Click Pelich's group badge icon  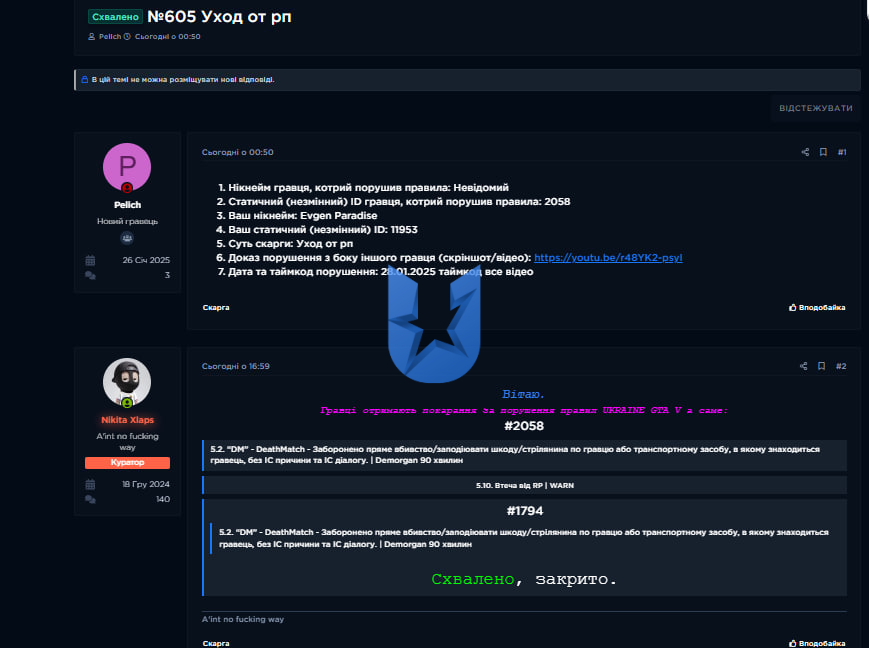127,238
